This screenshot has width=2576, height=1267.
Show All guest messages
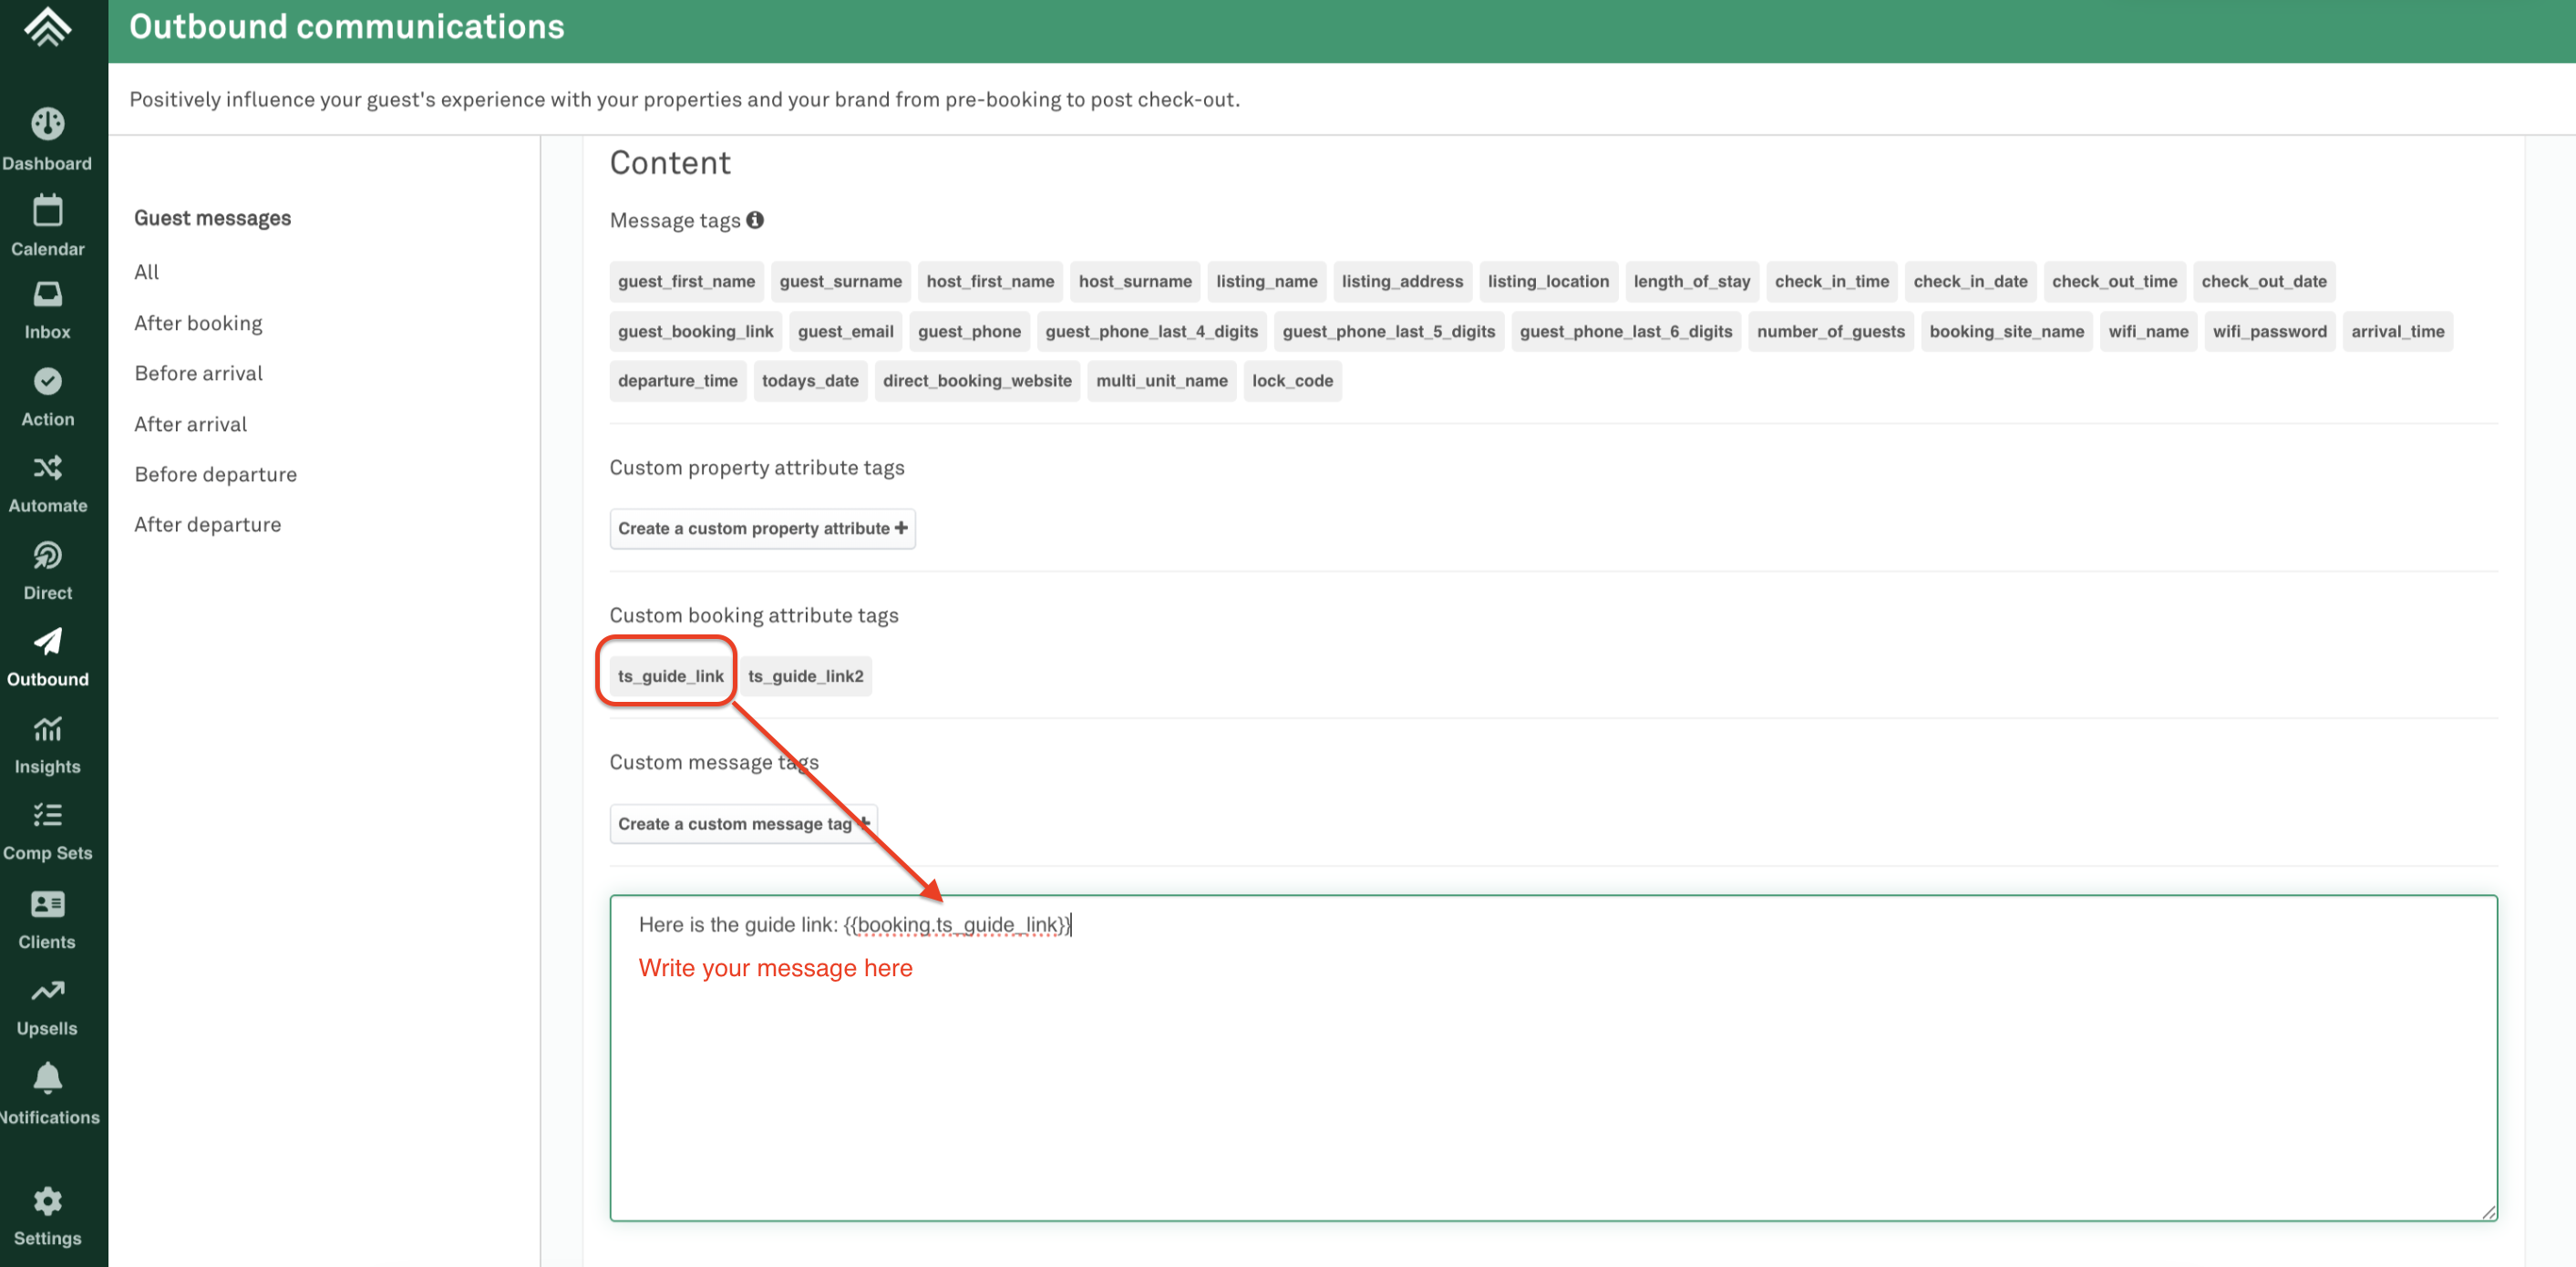coord(146,272)
